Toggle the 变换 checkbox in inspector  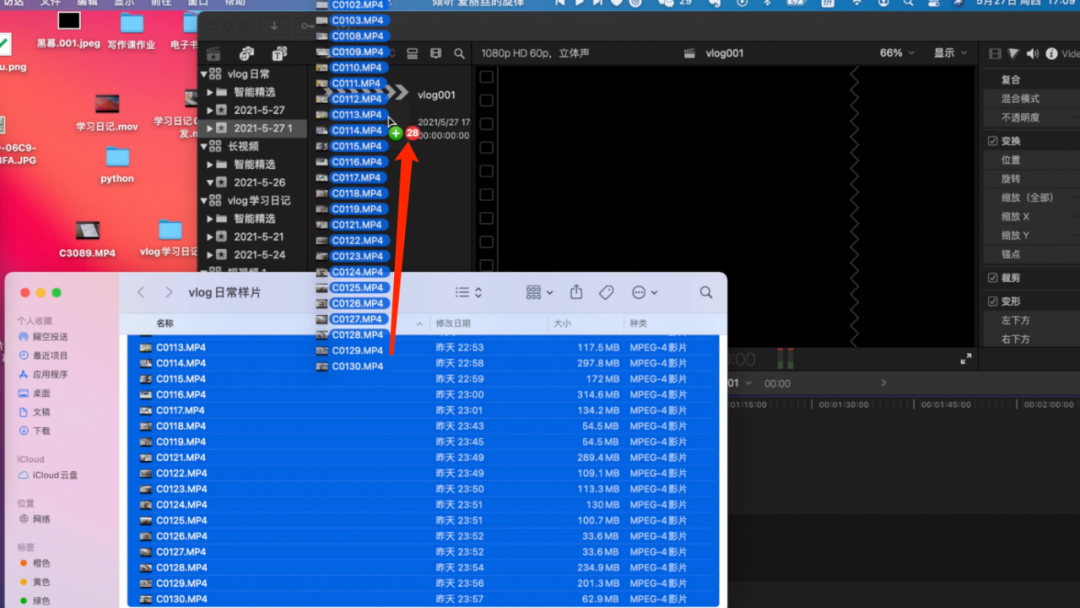point(993,141)
